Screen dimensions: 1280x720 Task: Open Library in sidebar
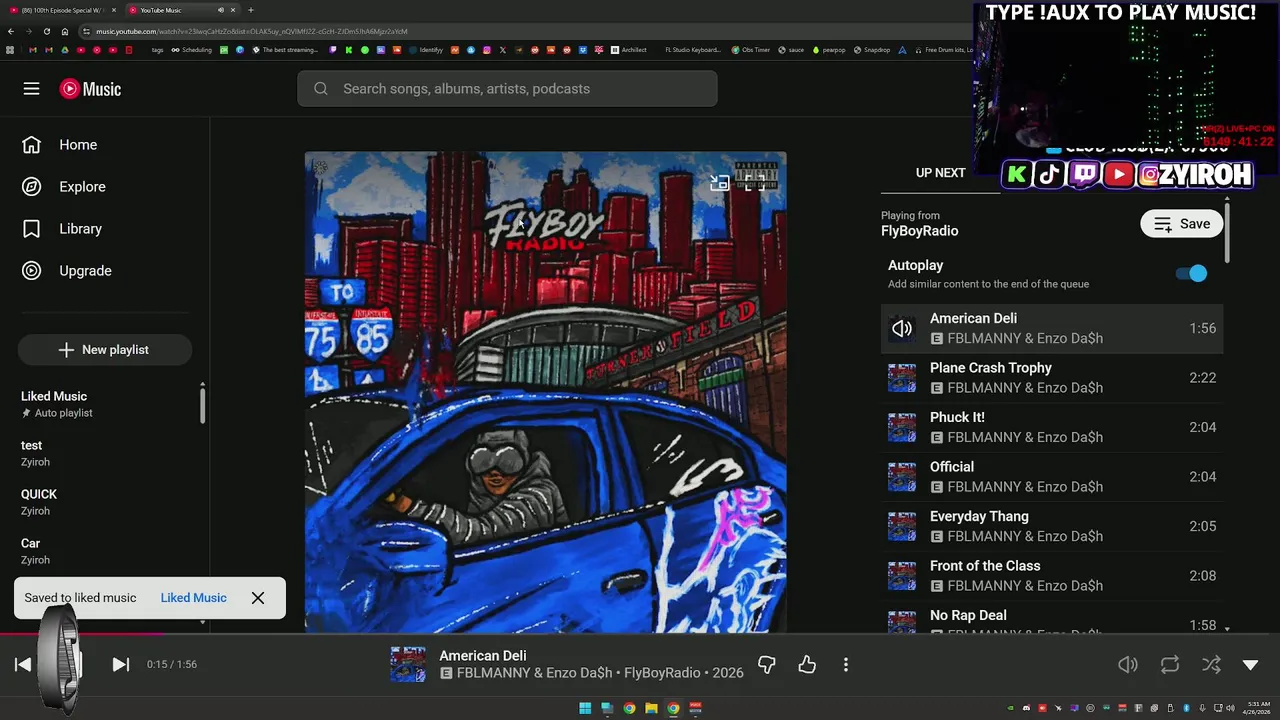tap(105, 229)
